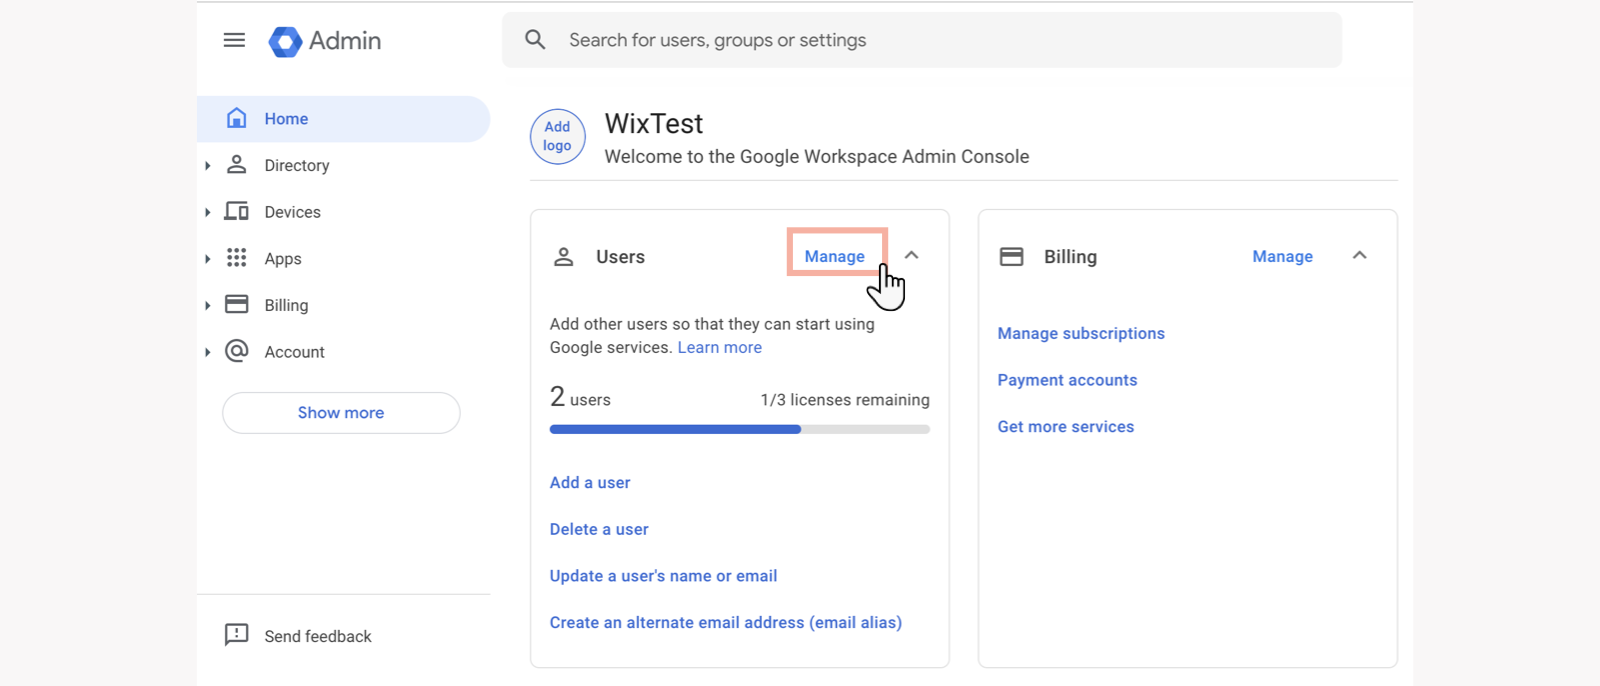Focus the search users, groups or settings field
This screenshot has height=686, width=1600.
pyautogui.click(x=922, y=40)
